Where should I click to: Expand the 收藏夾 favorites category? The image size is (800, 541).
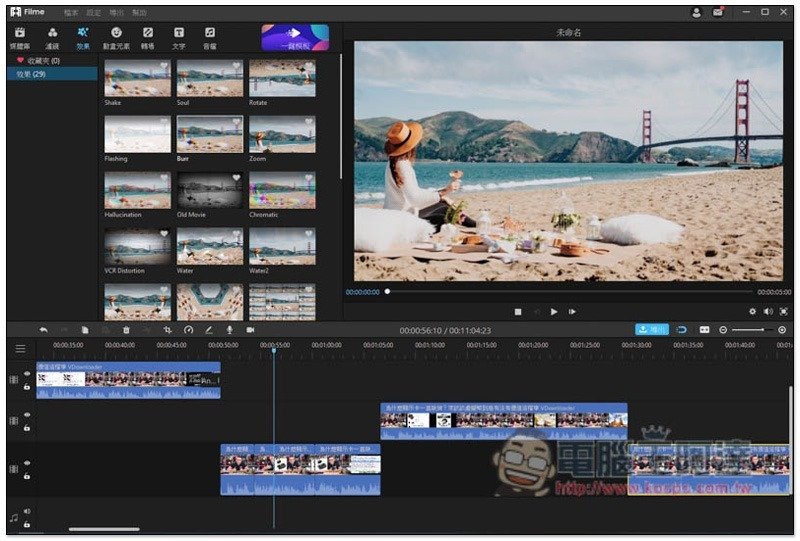pyautogui.click(x=38, y=61)
